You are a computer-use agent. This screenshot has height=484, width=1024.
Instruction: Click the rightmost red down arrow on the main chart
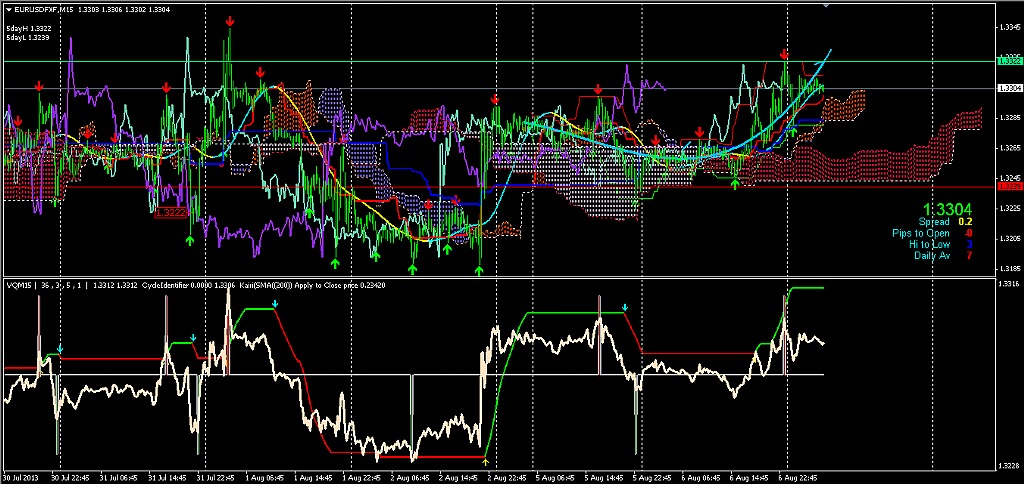pyautogui.click(x=784, y=54)
